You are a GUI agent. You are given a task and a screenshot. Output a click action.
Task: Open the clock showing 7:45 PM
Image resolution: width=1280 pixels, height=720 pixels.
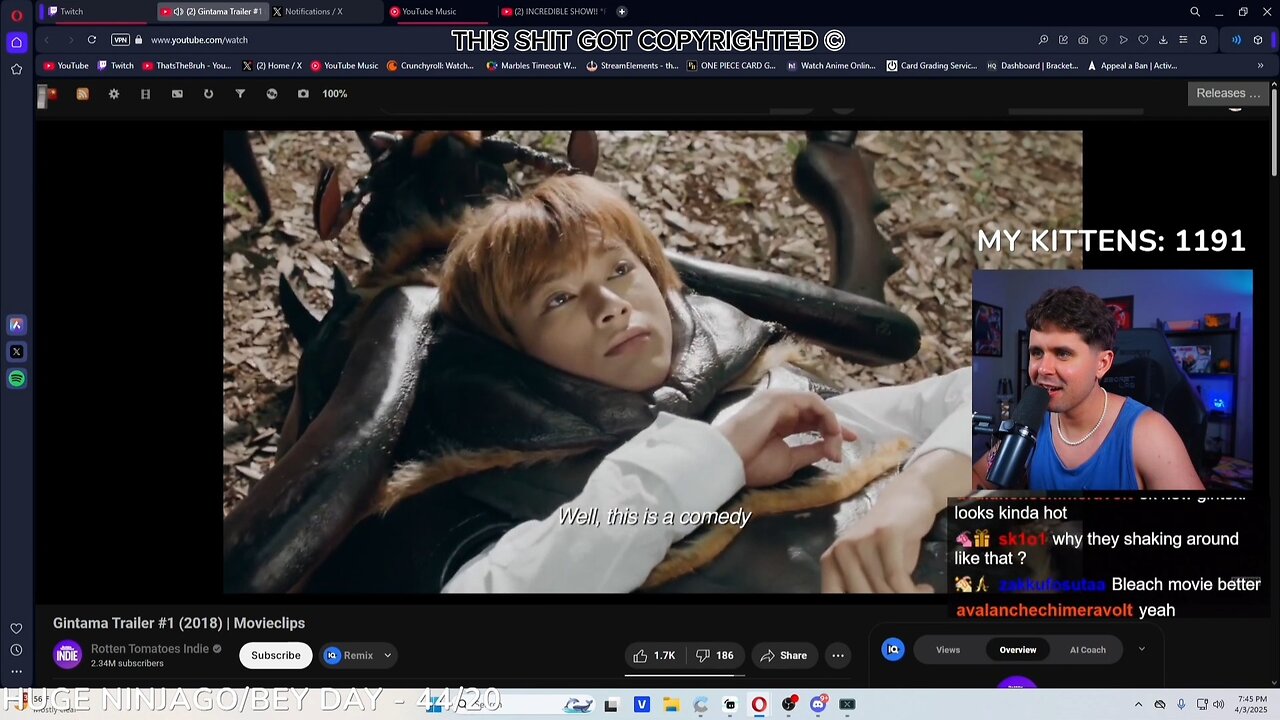point(1251,704)
